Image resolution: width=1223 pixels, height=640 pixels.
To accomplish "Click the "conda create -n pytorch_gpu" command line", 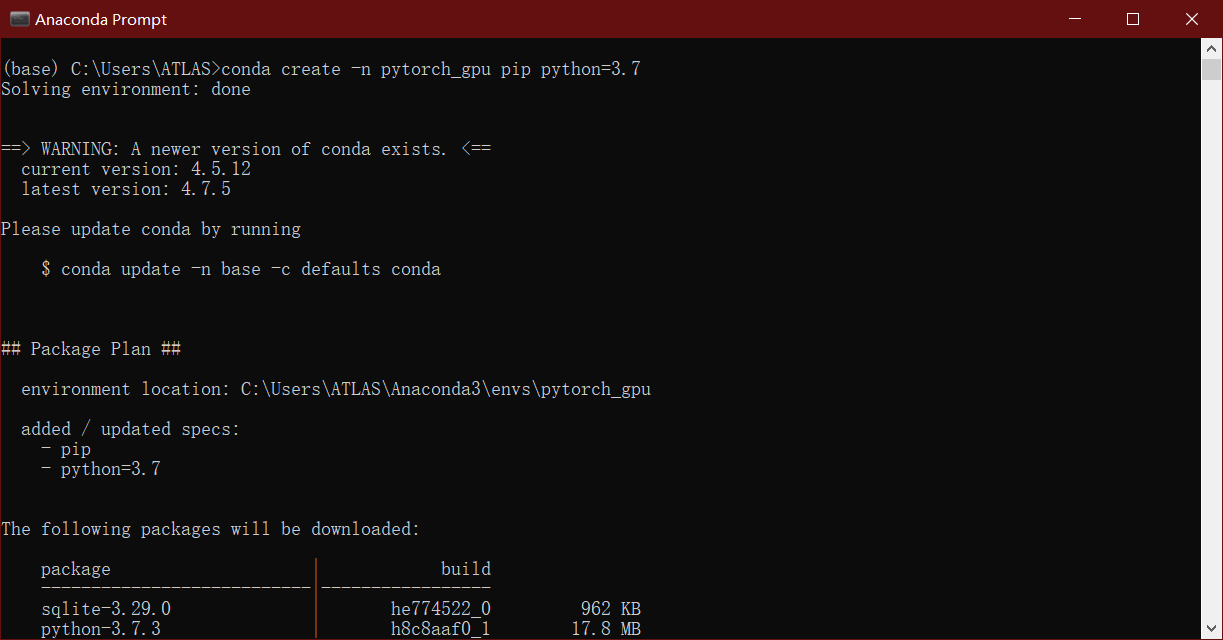I will click(x=430, y=69).
